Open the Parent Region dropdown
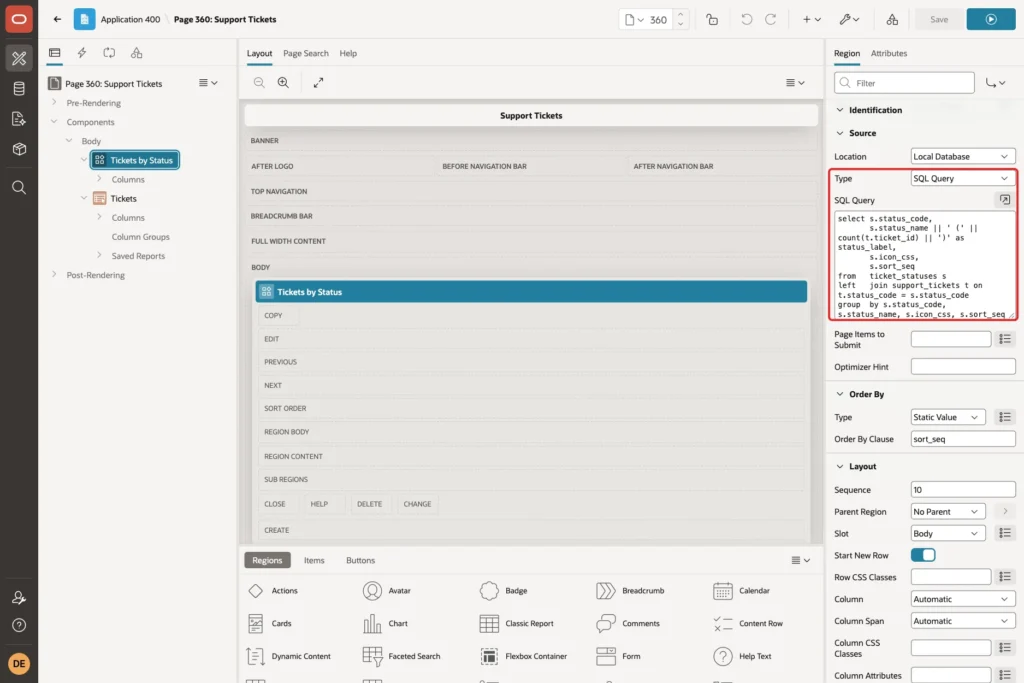This screenshot has height=683, width=1024. [x=948, y=512]
